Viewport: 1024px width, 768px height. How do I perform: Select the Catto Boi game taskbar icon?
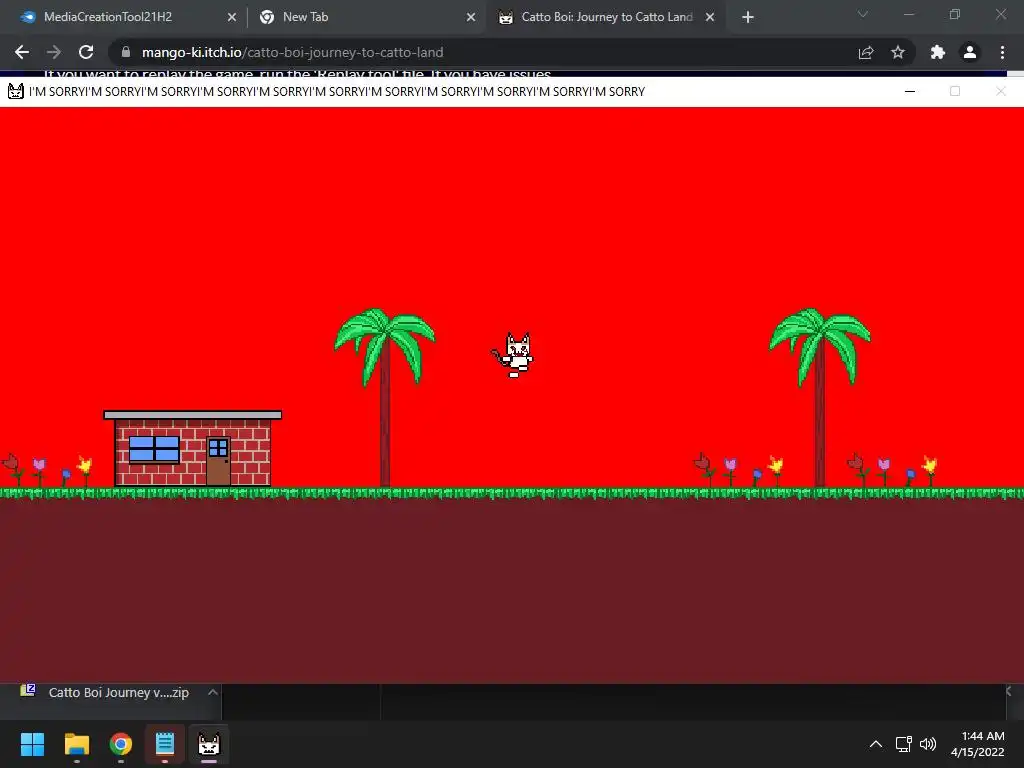[209, 744]
